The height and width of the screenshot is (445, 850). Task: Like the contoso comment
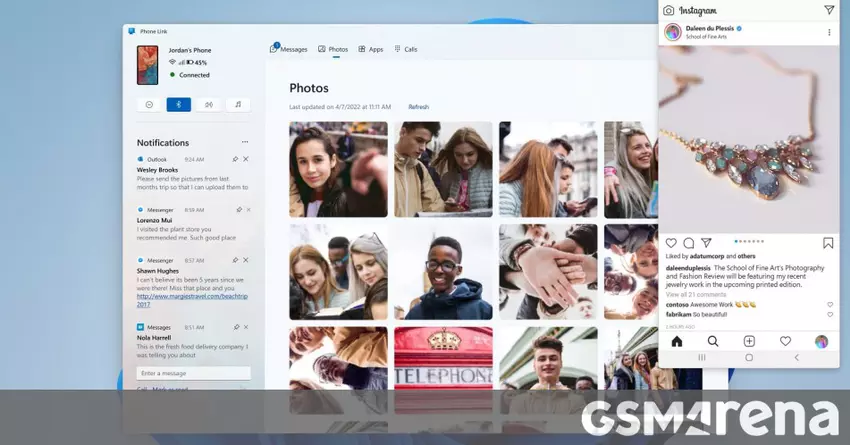[830, 305]
